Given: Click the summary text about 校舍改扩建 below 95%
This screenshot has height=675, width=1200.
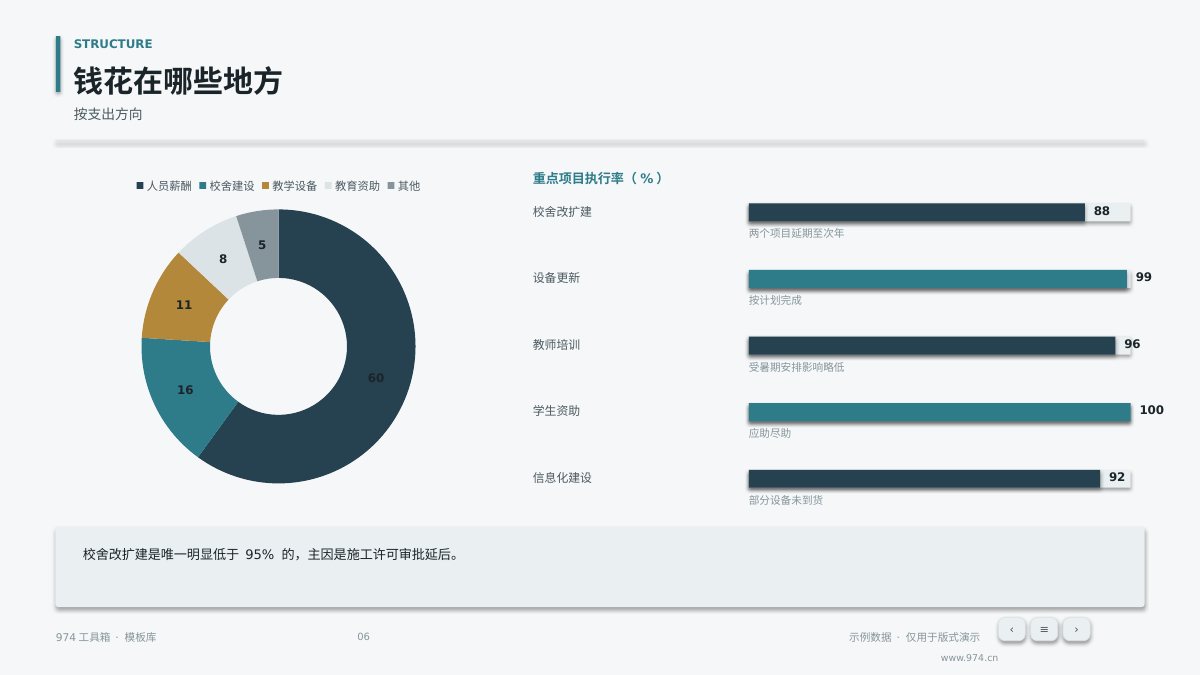Looking at the screenshot, I should pos(272,554).
